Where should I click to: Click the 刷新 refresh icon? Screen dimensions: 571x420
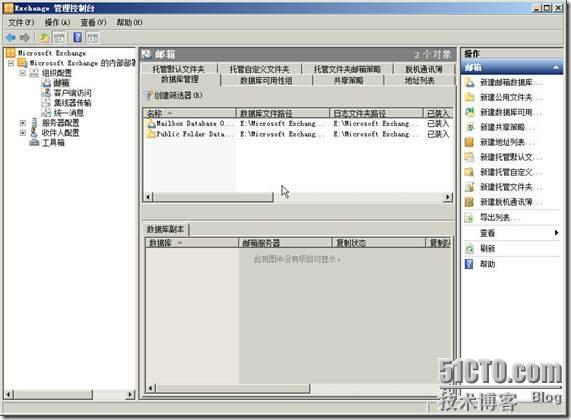470,248
